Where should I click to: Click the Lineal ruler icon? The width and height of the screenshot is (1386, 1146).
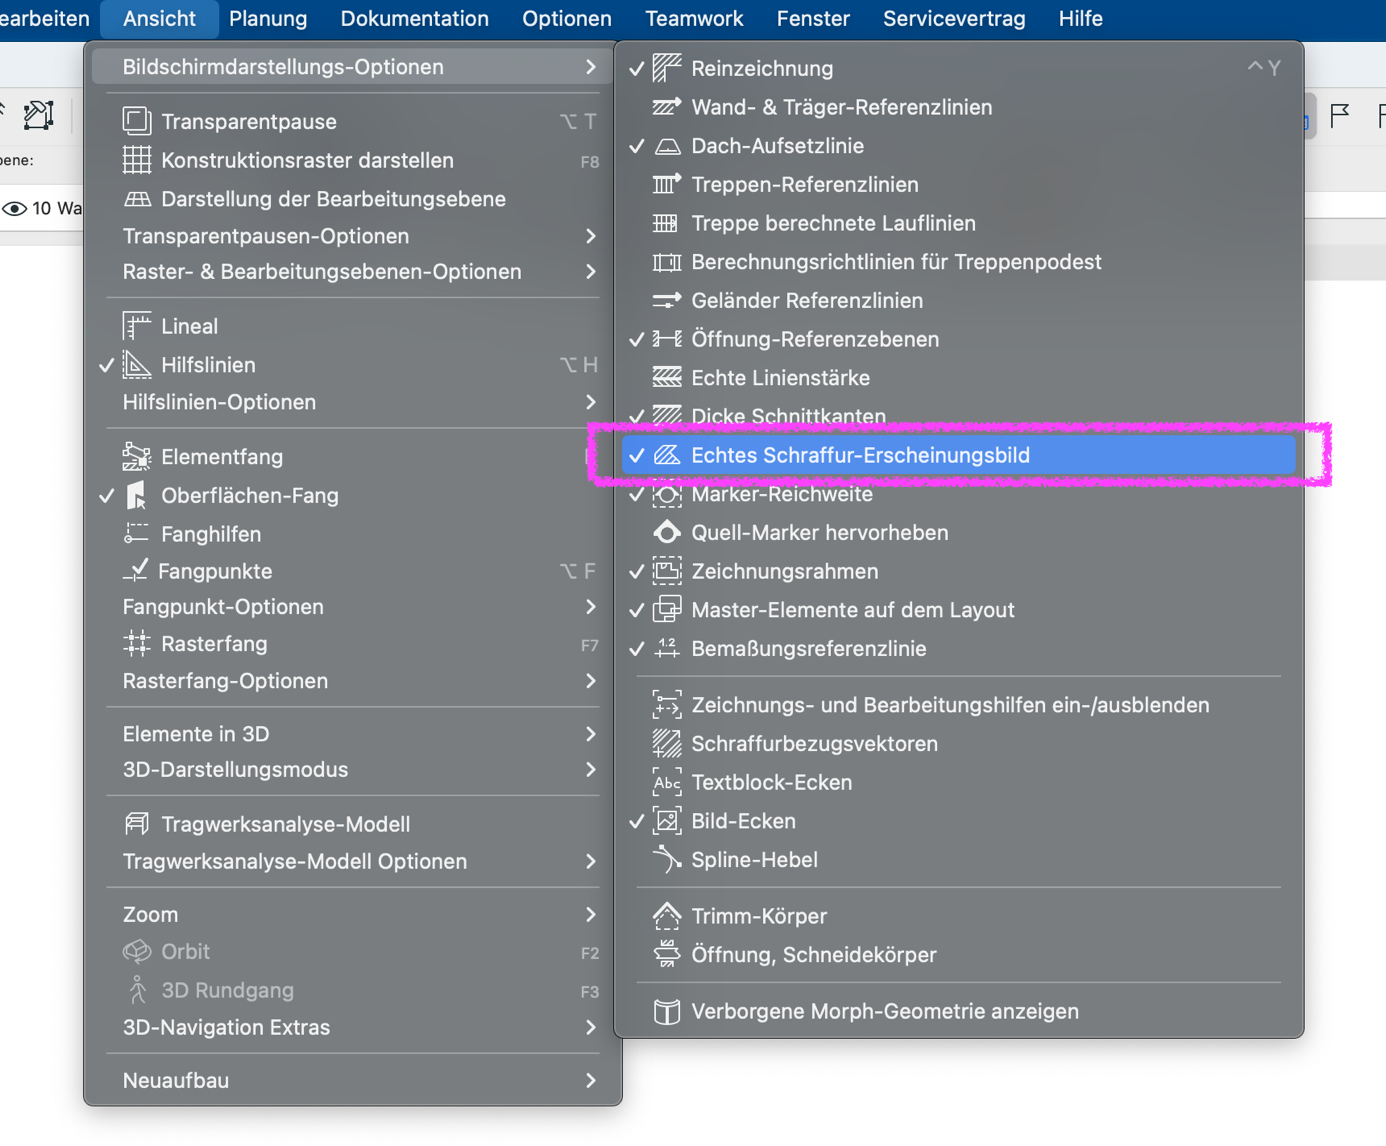coord(137,326)
